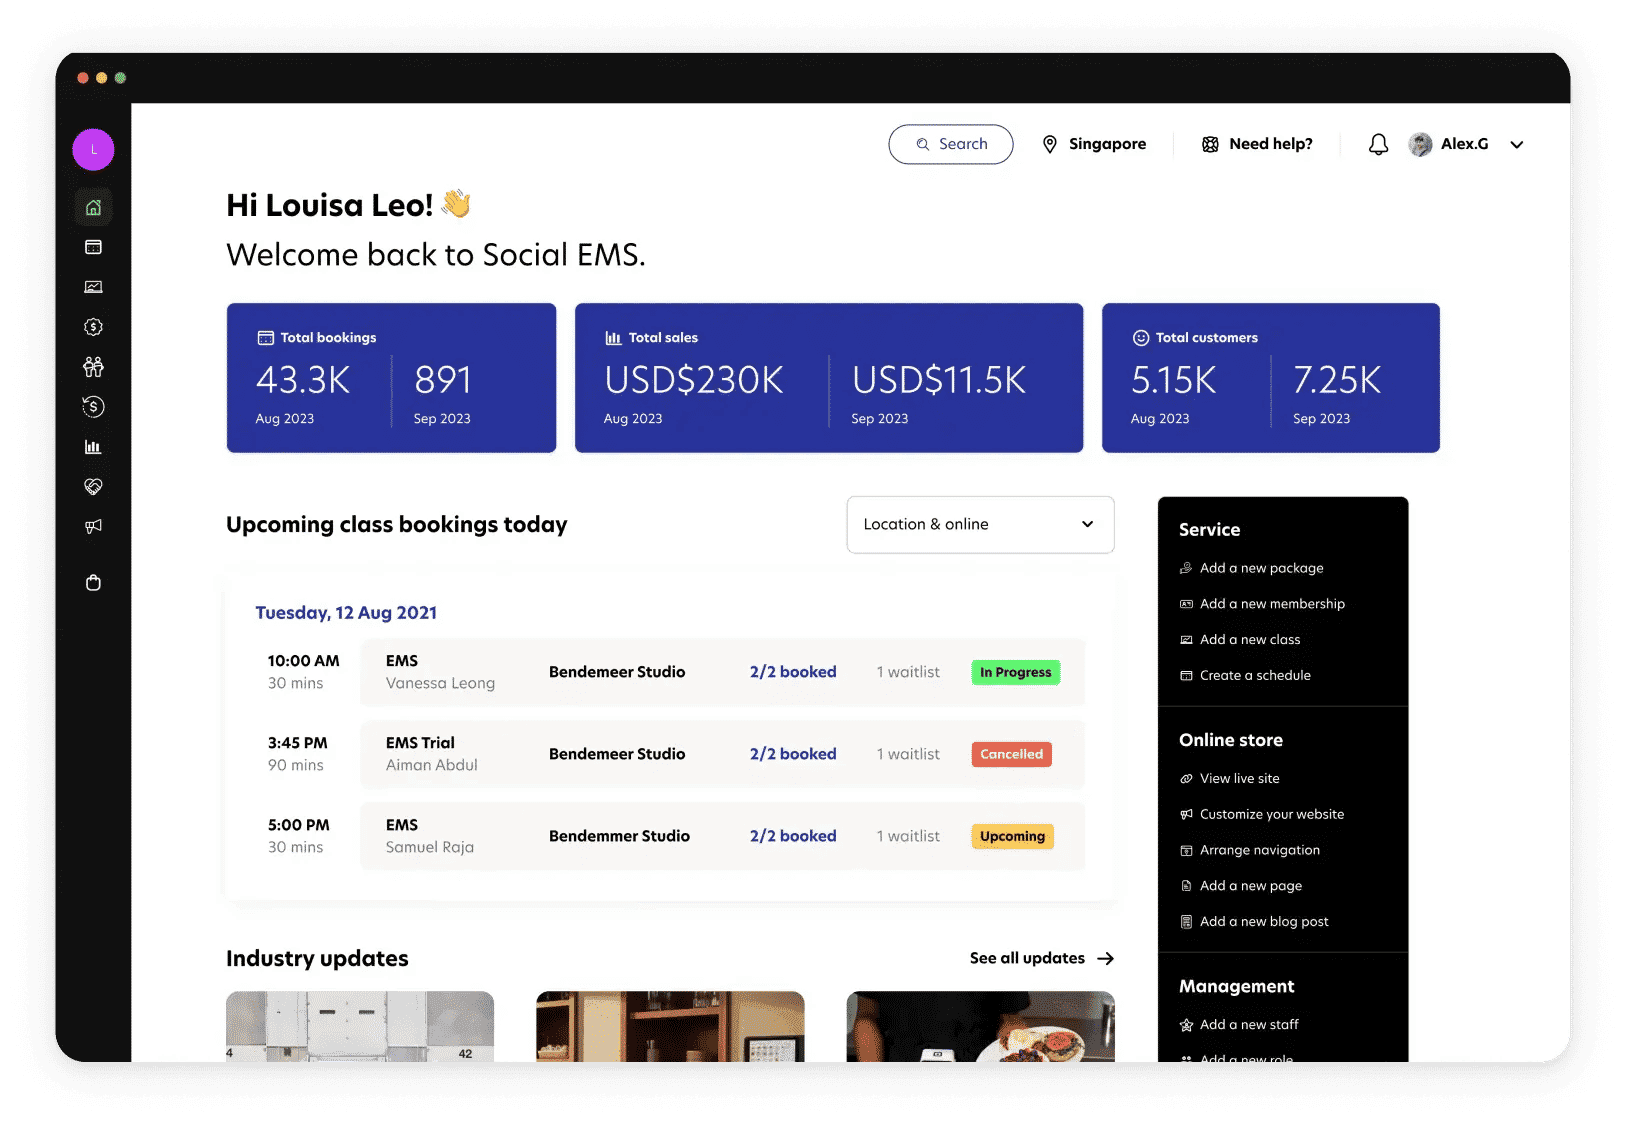Open the first industry update thumbnail
The width and height of the screenshot is (1626, 1124).
pos(360,1026)
